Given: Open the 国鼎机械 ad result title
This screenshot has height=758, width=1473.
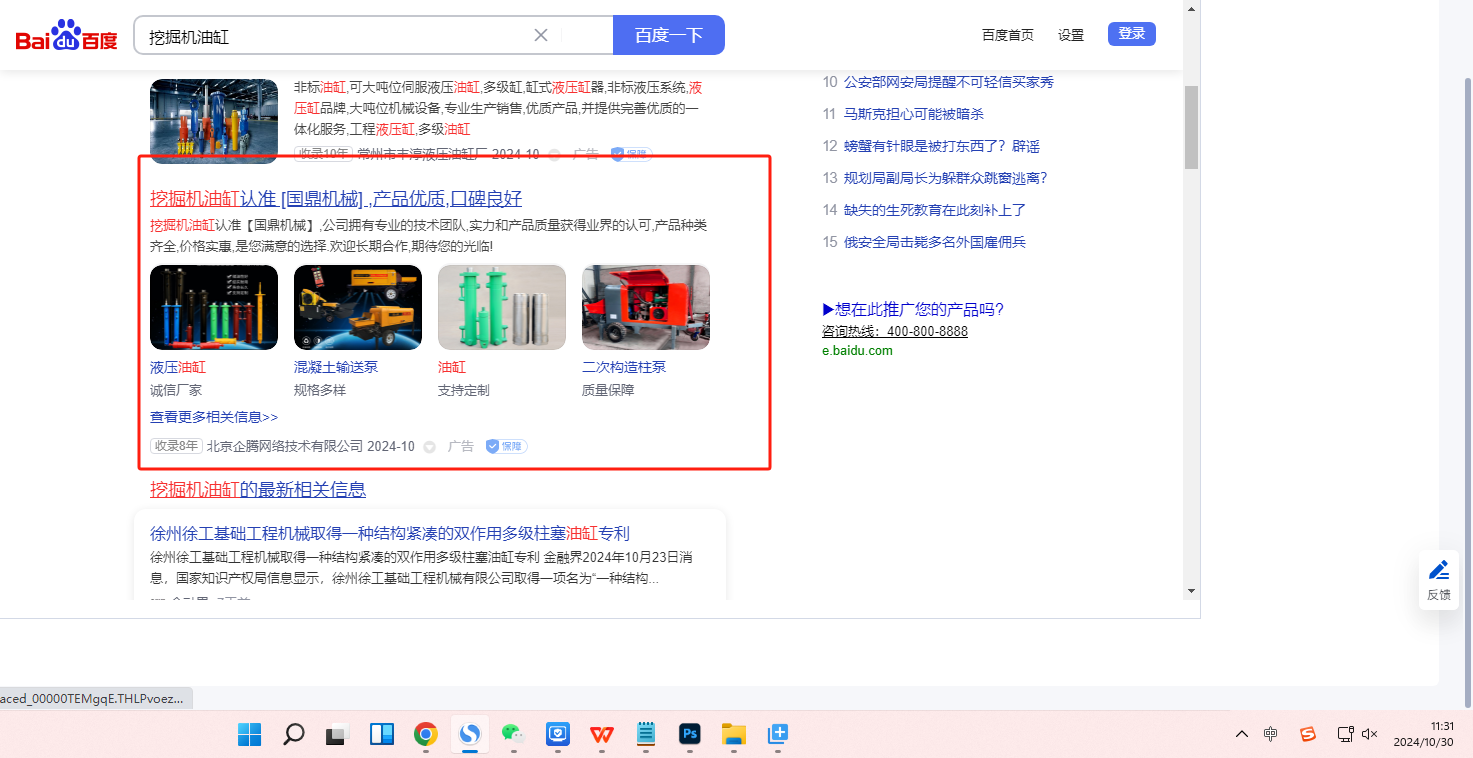Looking at the screenshot, I should pyautogui.click(x=336, y=198).
